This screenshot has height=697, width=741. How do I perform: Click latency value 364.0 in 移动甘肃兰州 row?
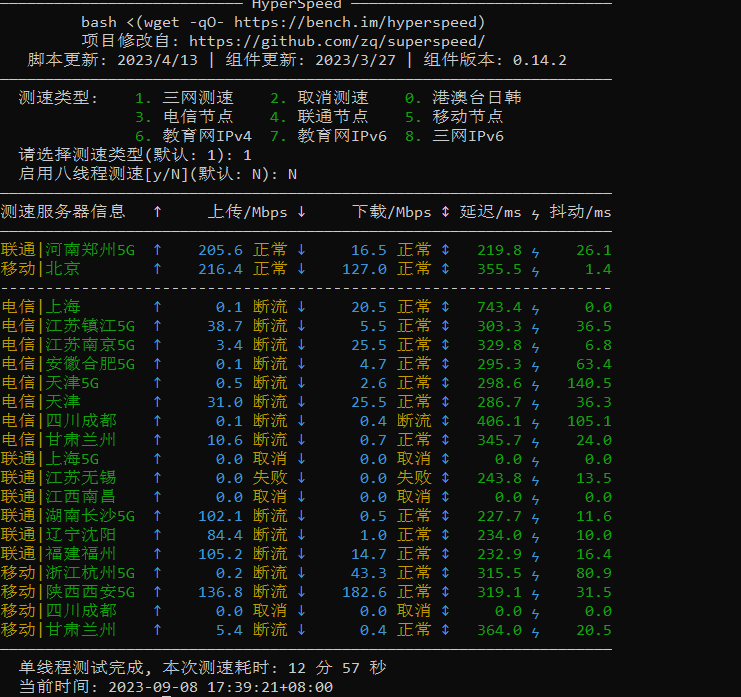[x=500, y=630]
